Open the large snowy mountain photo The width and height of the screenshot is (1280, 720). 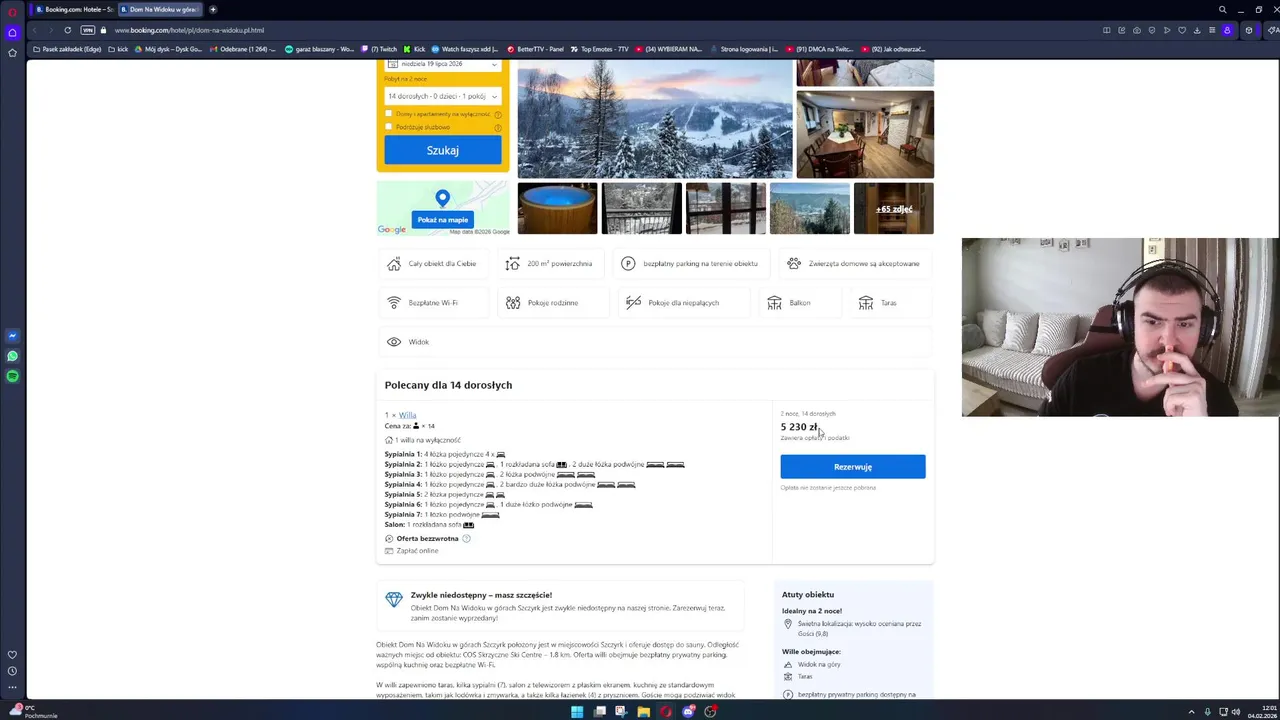point(655,119)
